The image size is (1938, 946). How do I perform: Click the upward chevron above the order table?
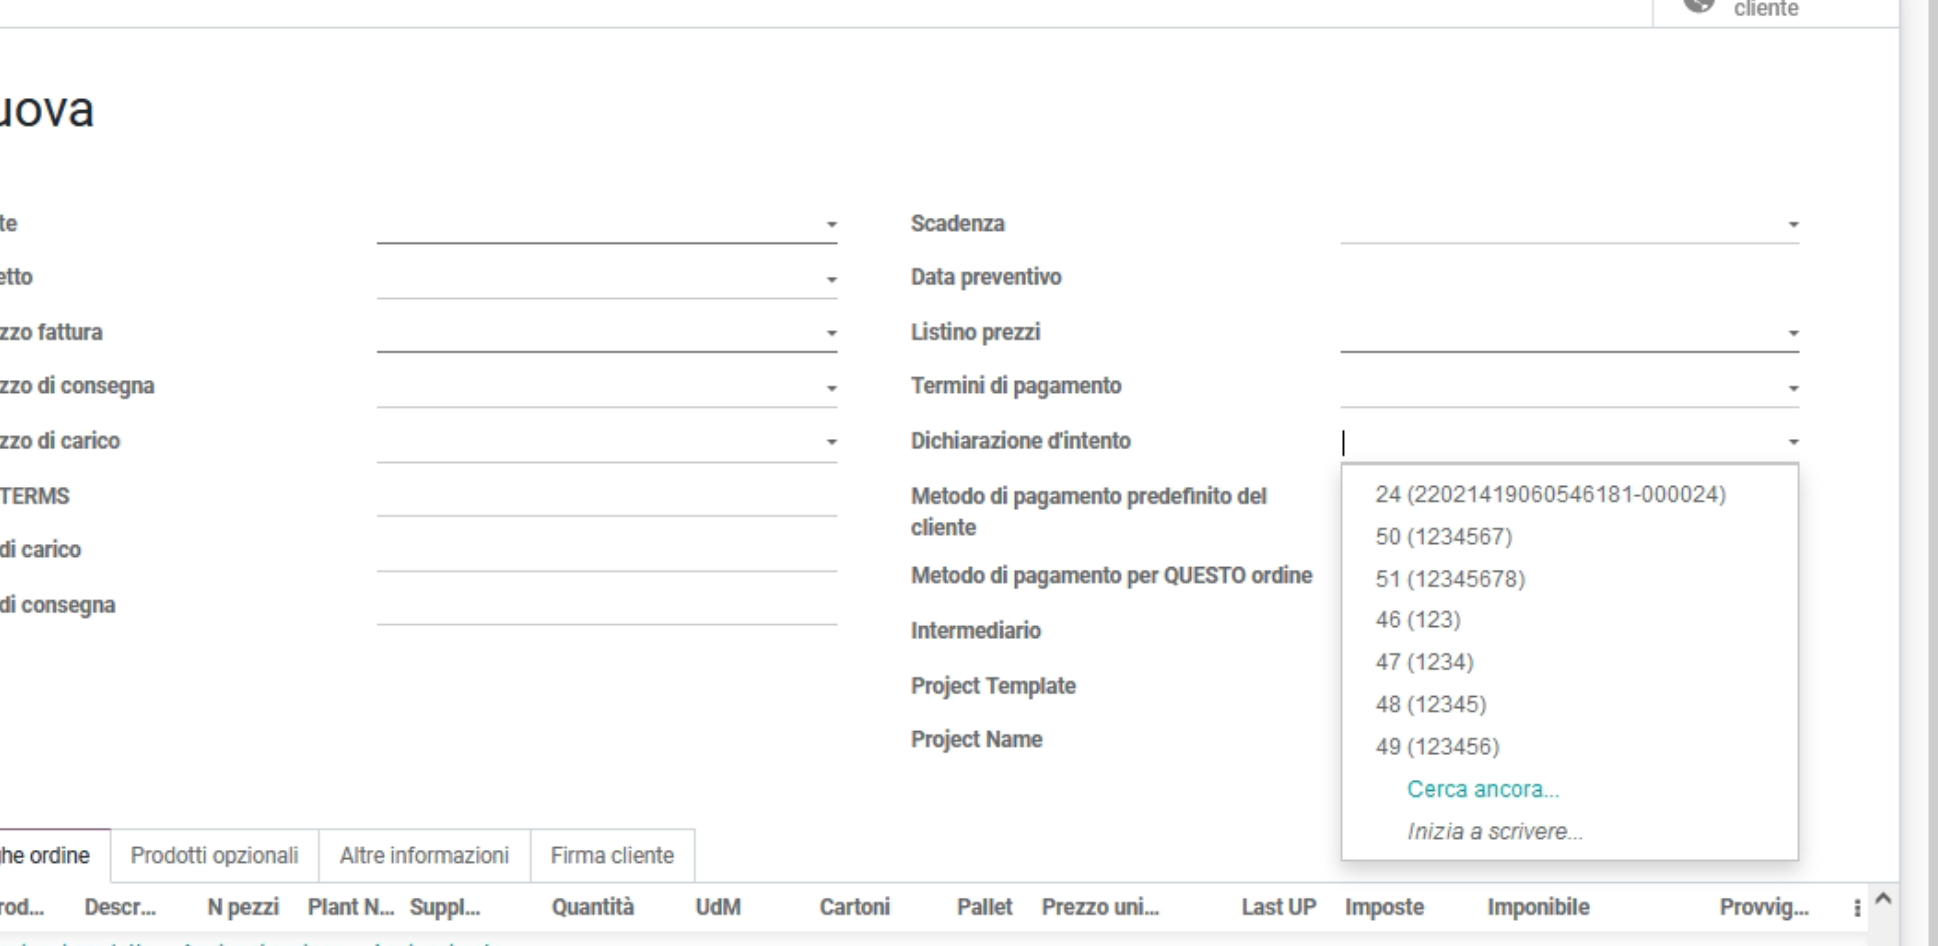tap(1883, 898)
